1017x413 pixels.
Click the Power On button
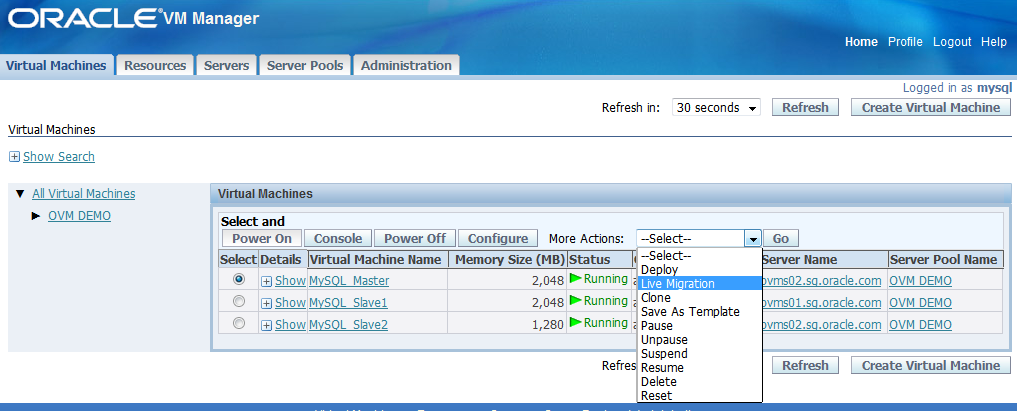(x=262, y=239)
